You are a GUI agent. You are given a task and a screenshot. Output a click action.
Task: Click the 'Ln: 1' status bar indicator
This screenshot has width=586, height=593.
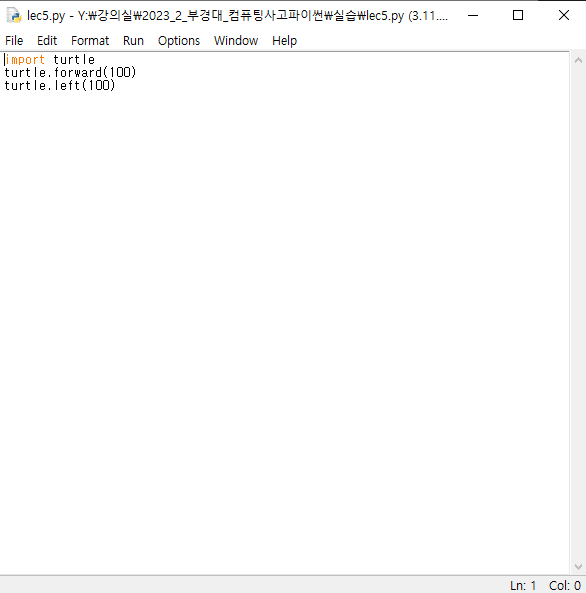(523, 585)
